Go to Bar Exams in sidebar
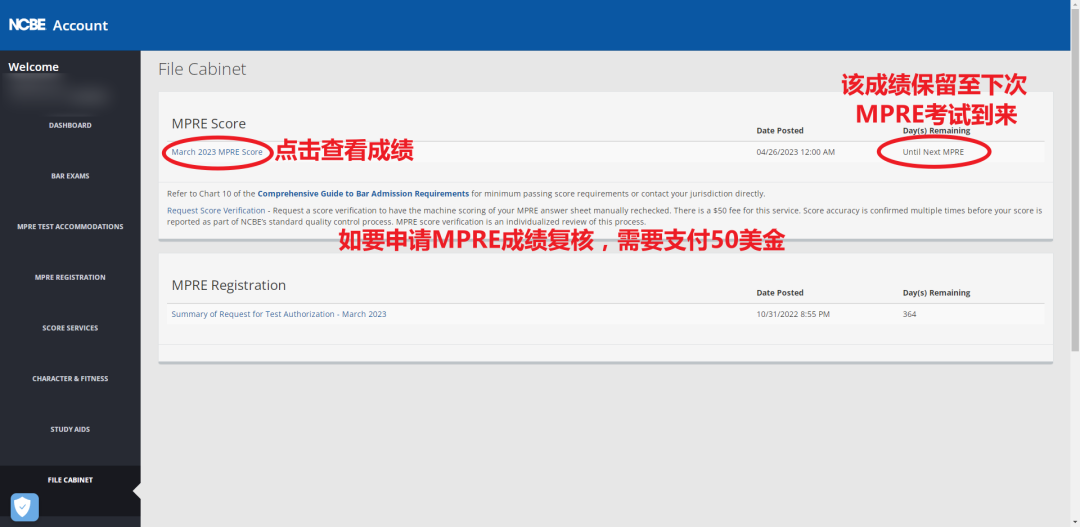1080x527 pixels. click(70, 176)
